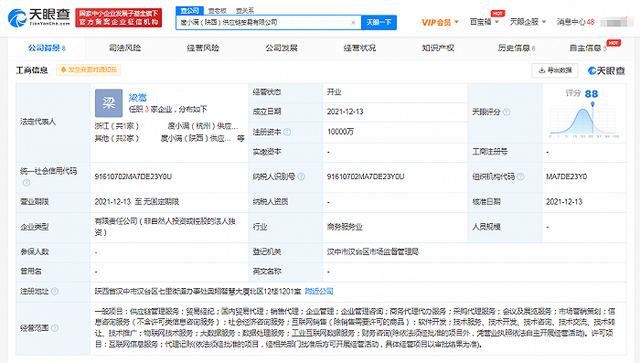This screenshot has height=363, width=640.
Task: Select the 查公司 search tab
Action: point(190,11)
